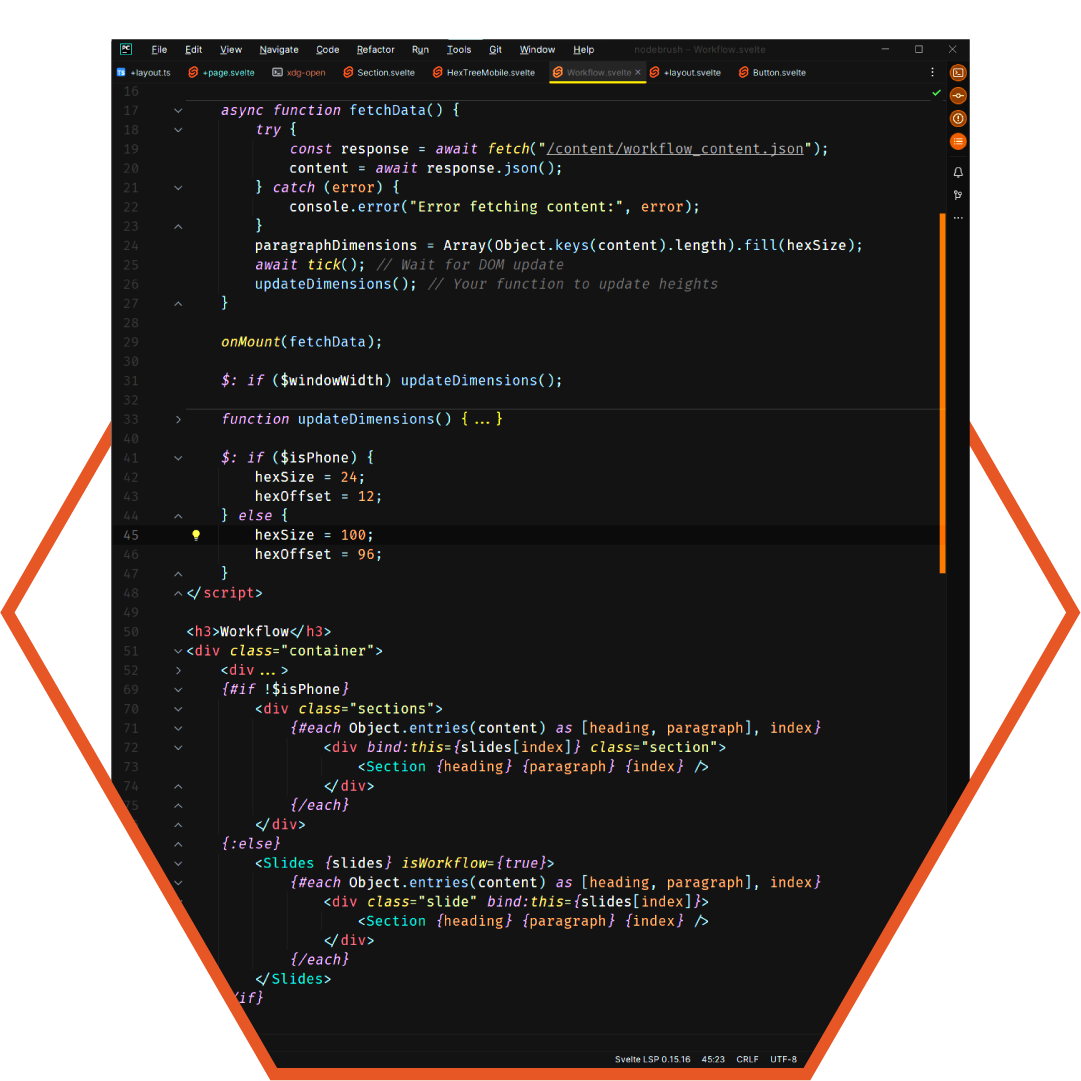Collapse the catch block fold at line 21
The width and height of the screenshot is (1081, 1081).
pos(178,188)
